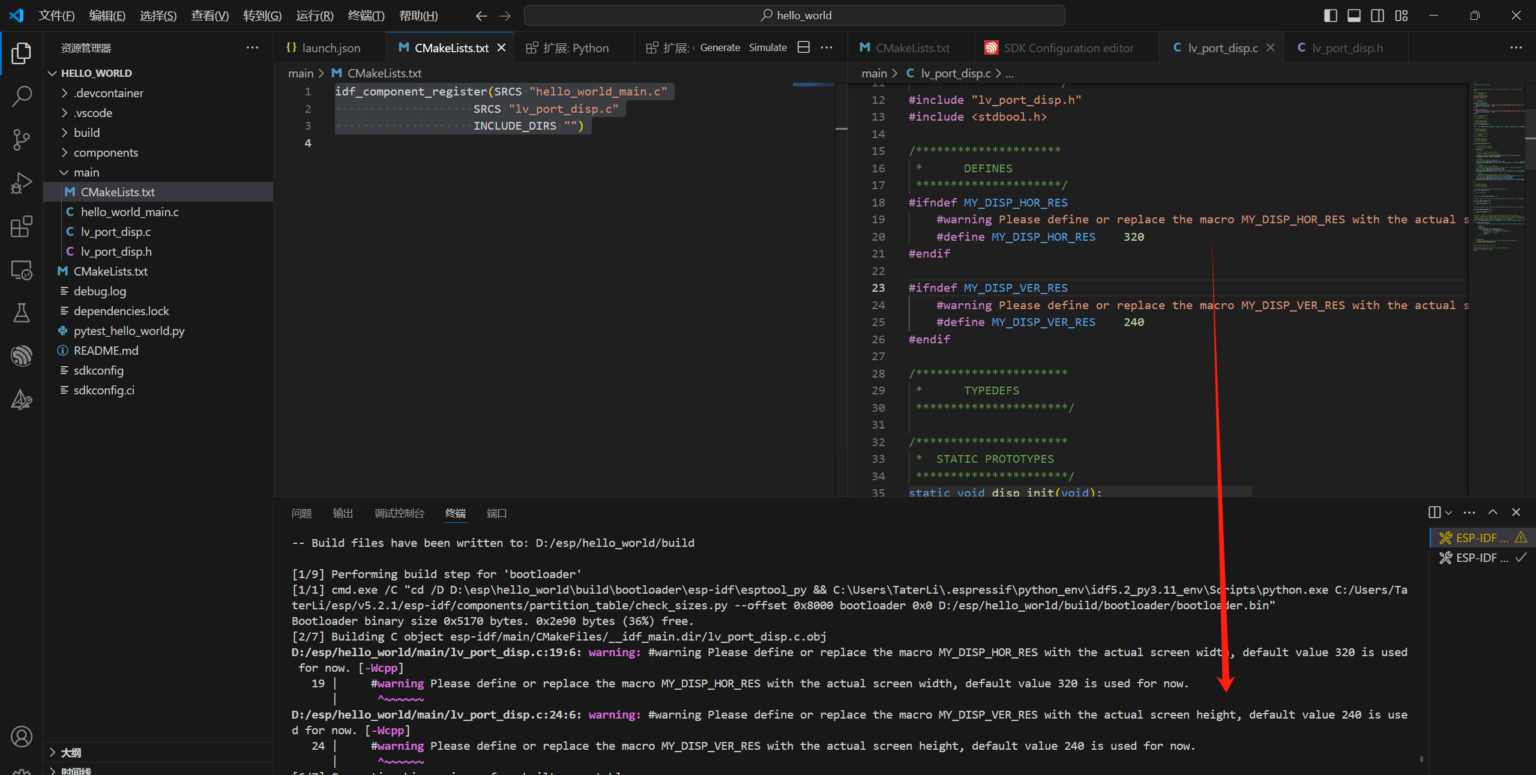
Task: Switch to the 问题 panel tab
Action: (301, 513)
